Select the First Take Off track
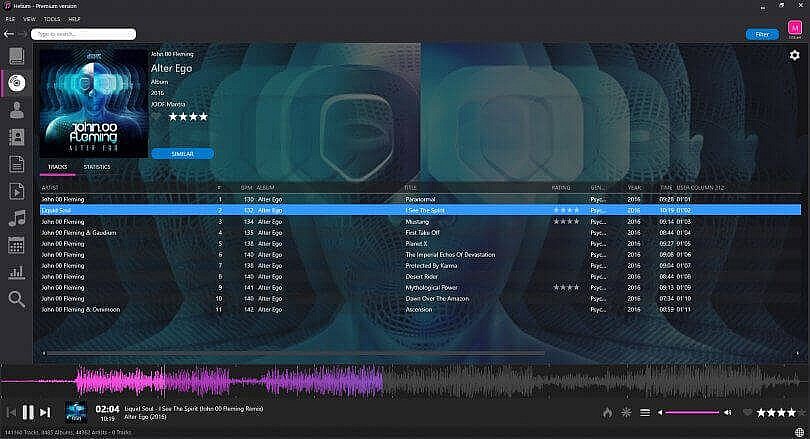 tap(420, 233)
